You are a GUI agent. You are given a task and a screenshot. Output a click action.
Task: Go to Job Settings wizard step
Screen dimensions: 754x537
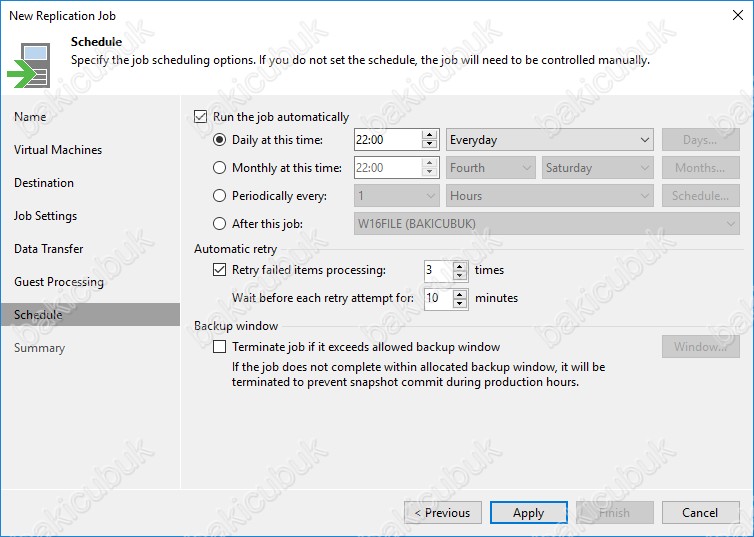[x=45, y=216]
